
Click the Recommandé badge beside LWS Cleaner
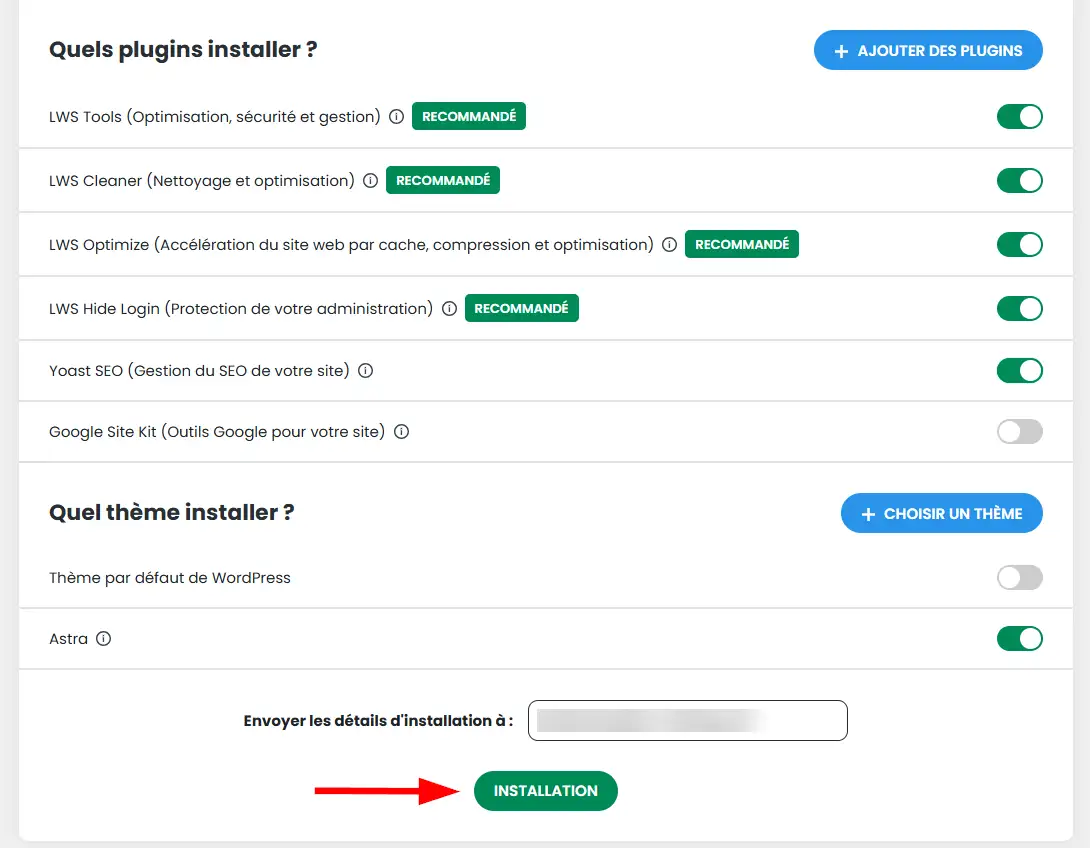pyautogui.click(x=443, y=180)
